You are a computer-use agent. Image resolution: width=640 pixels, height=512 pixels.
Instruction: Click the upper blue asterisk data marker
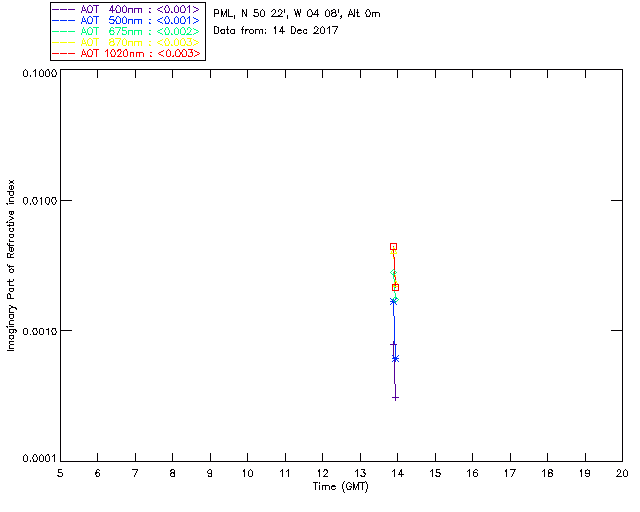[x=393, y=302]
